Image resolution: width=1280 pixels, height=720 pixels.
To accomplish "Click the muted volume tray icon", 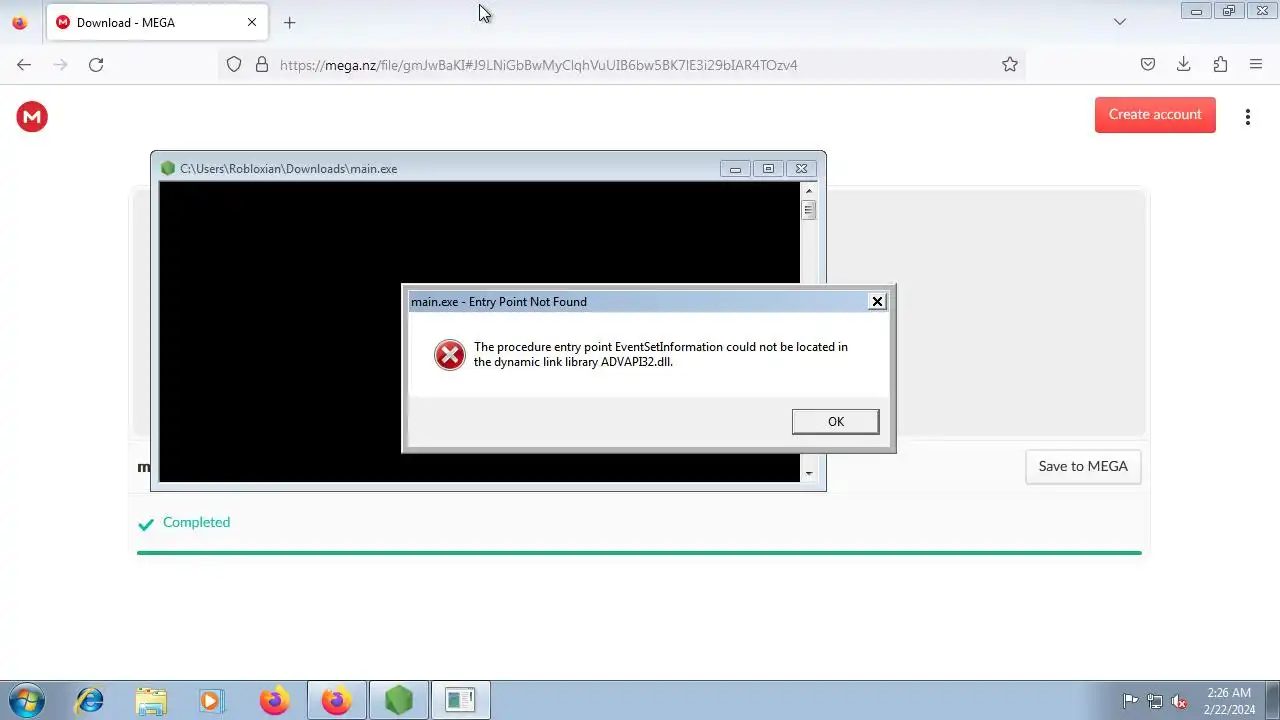I will click(x=1180, y=701).
